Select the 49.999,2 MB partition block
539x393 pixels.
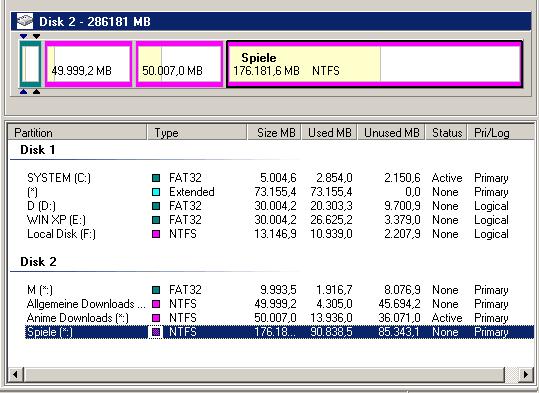coord(89,64)
